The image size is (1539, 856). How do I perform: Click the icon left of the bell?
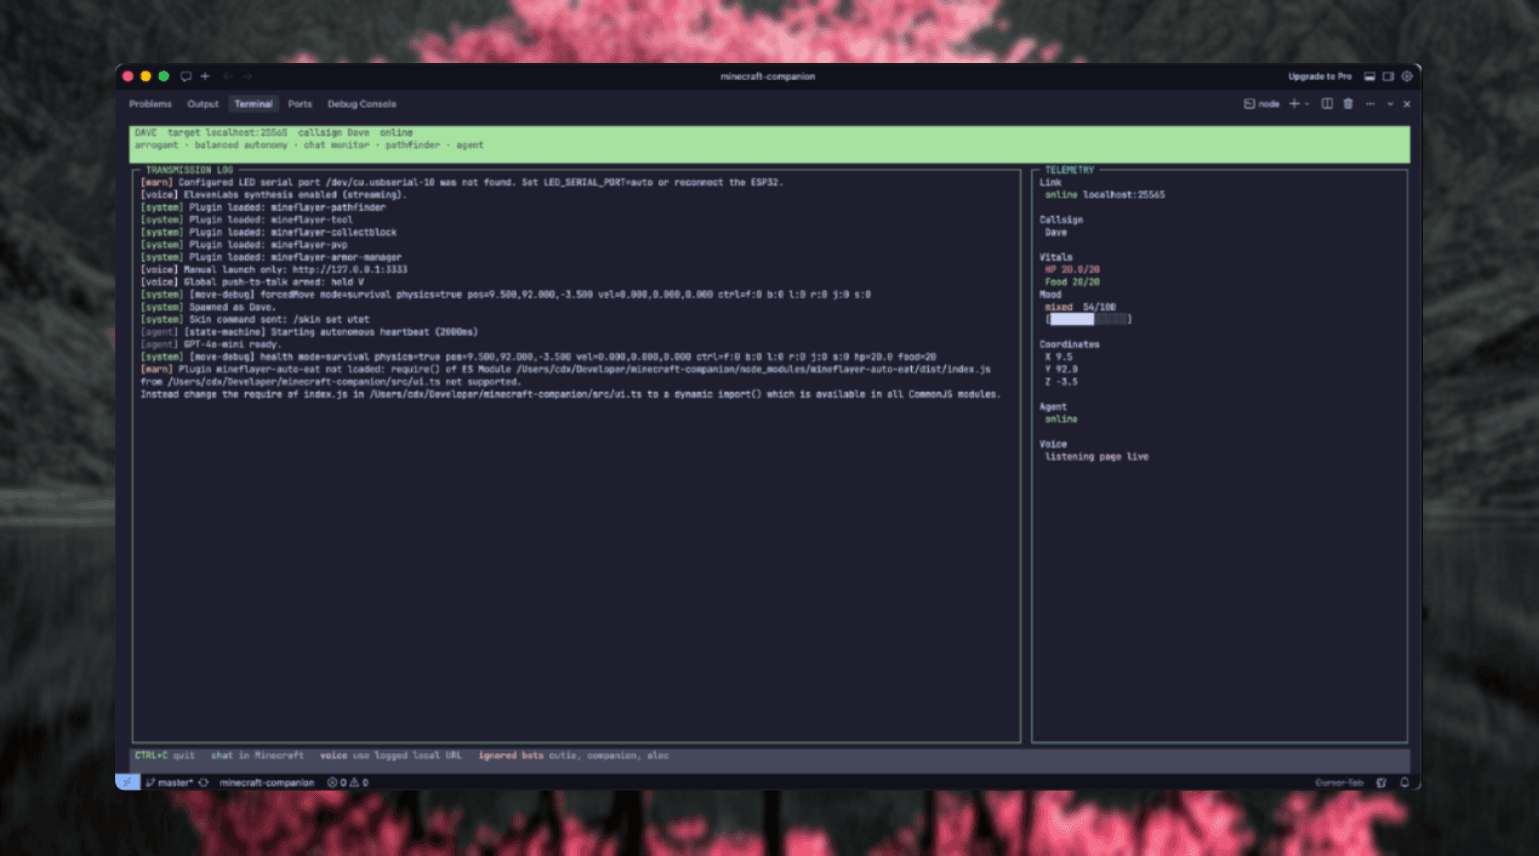[x=1382, y=783]
